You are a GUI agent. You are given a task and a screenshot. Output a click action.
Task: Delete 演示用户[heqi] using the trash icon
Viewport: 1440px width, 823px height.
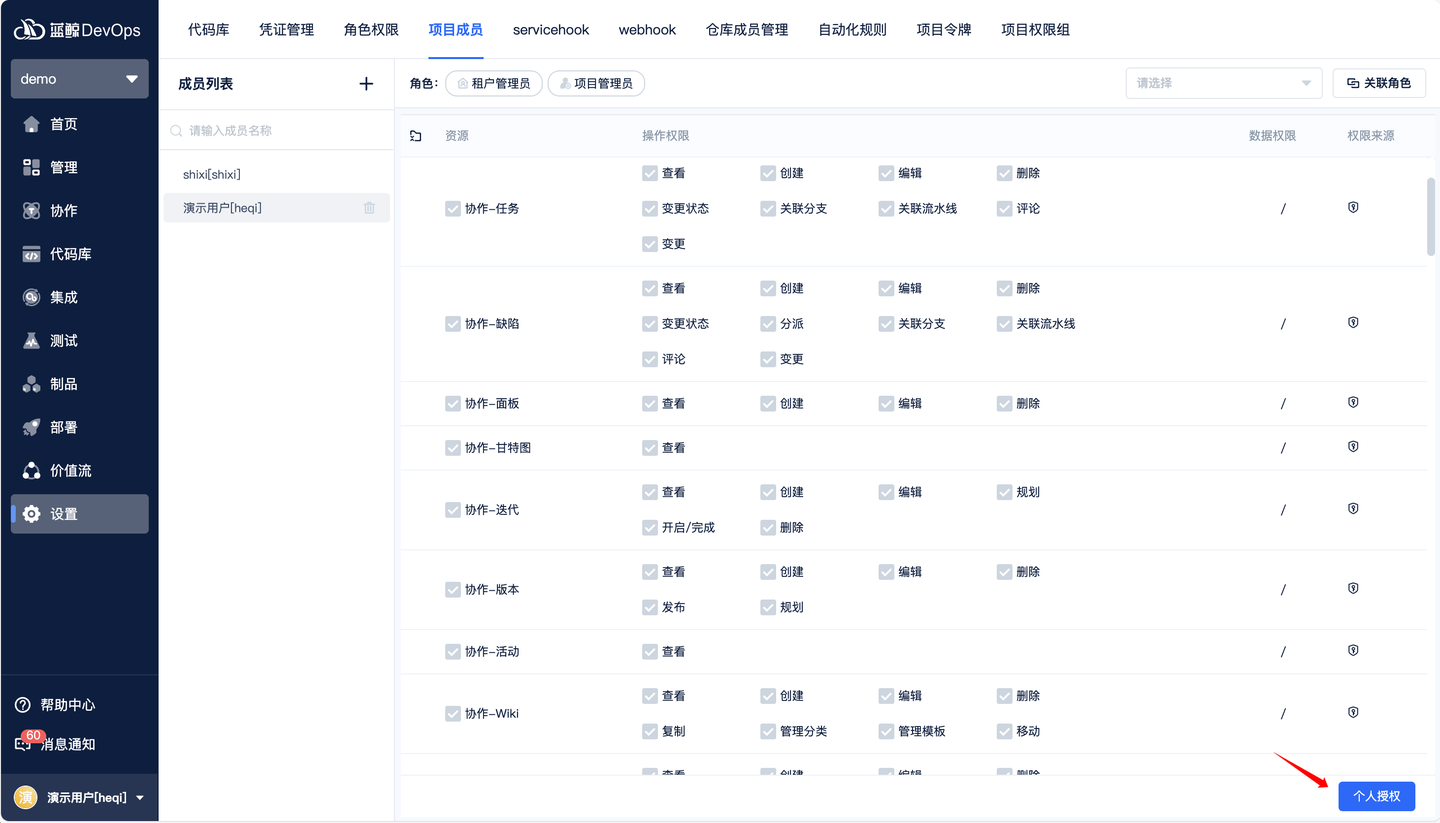[x=370, y=207]
